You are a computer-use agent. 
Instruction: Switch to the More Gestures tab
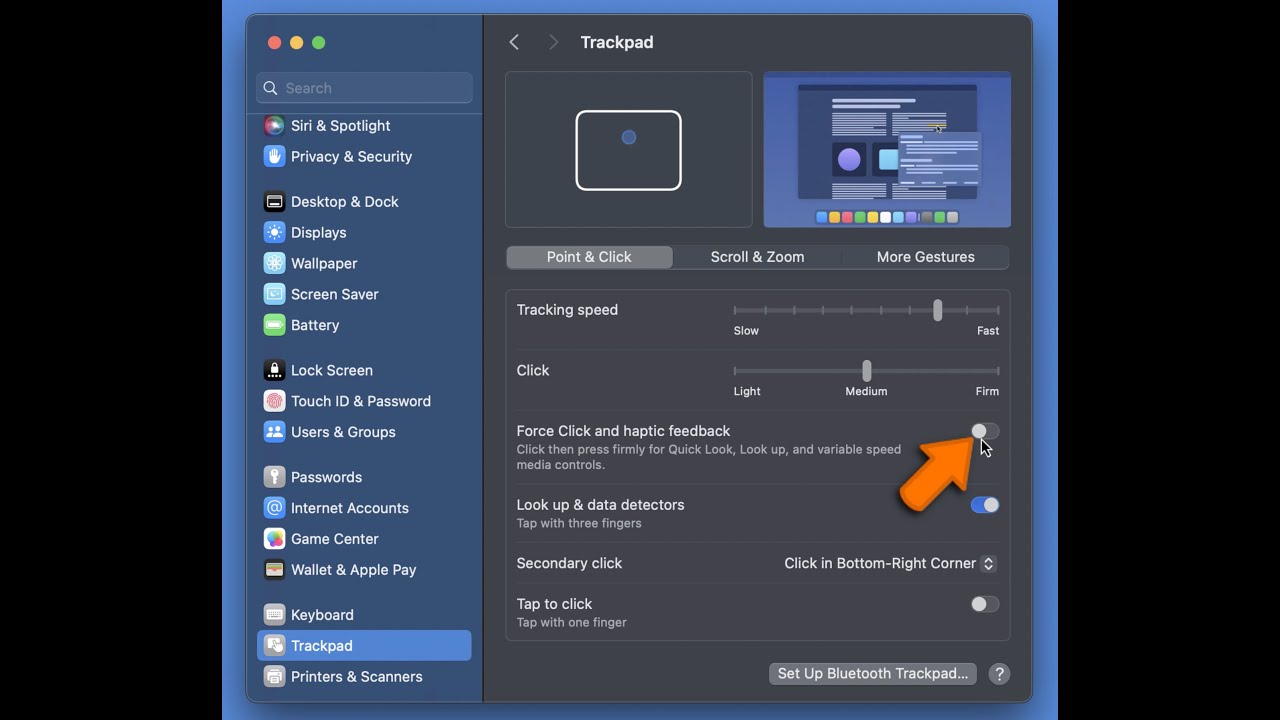[x=925, y=257]
